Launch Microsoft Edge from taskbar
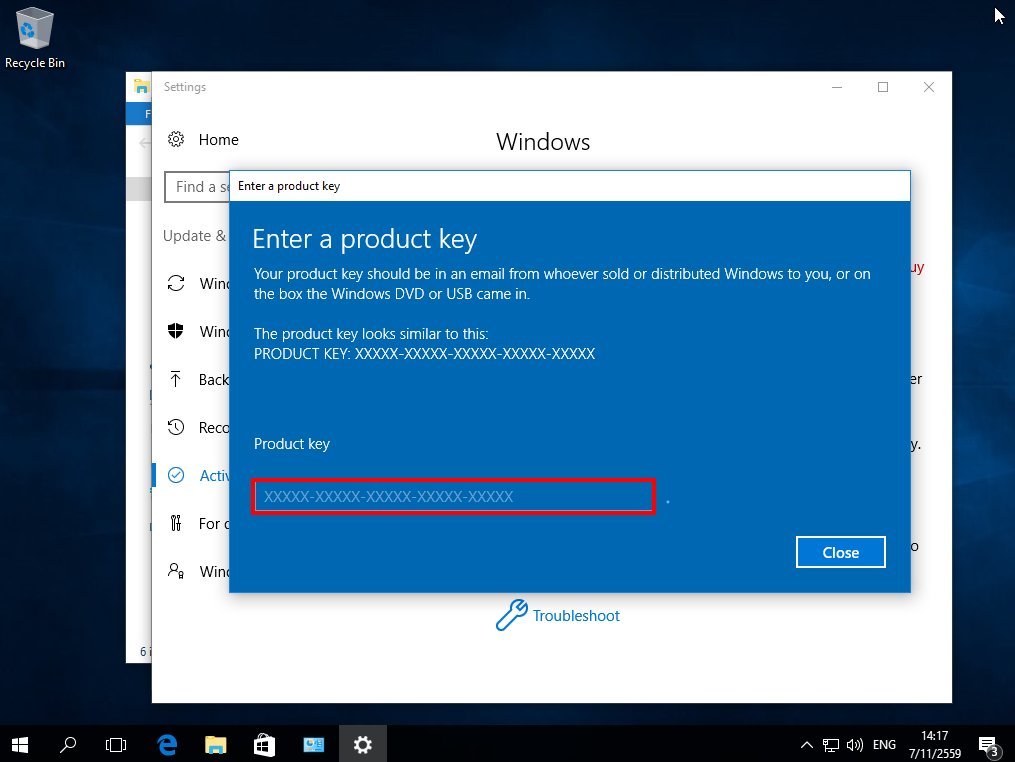1015x762 pixels. click(168, 745)
